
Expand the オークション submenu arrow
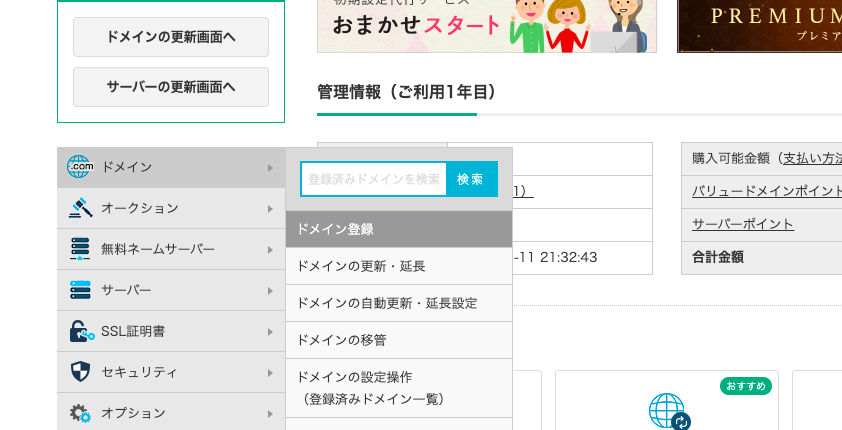click(x=270, y=209)
